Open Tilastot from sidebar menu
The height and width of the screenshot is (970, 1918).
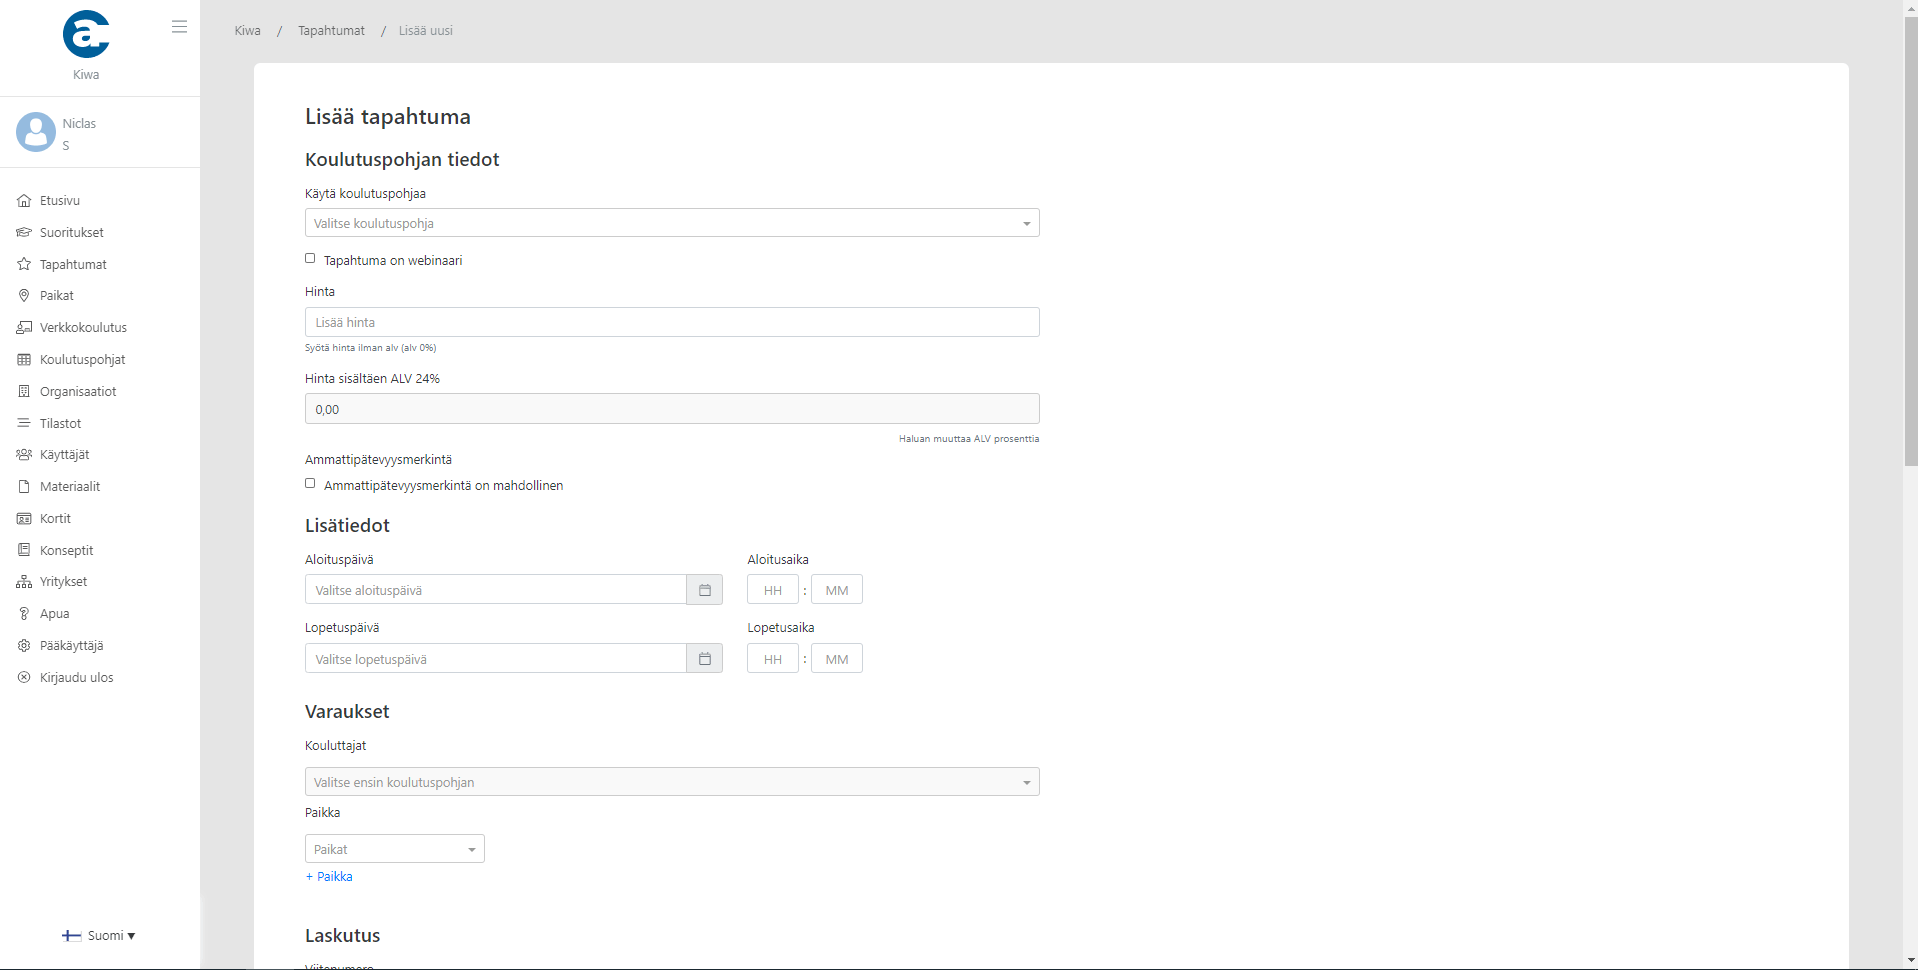coord(60,424)
